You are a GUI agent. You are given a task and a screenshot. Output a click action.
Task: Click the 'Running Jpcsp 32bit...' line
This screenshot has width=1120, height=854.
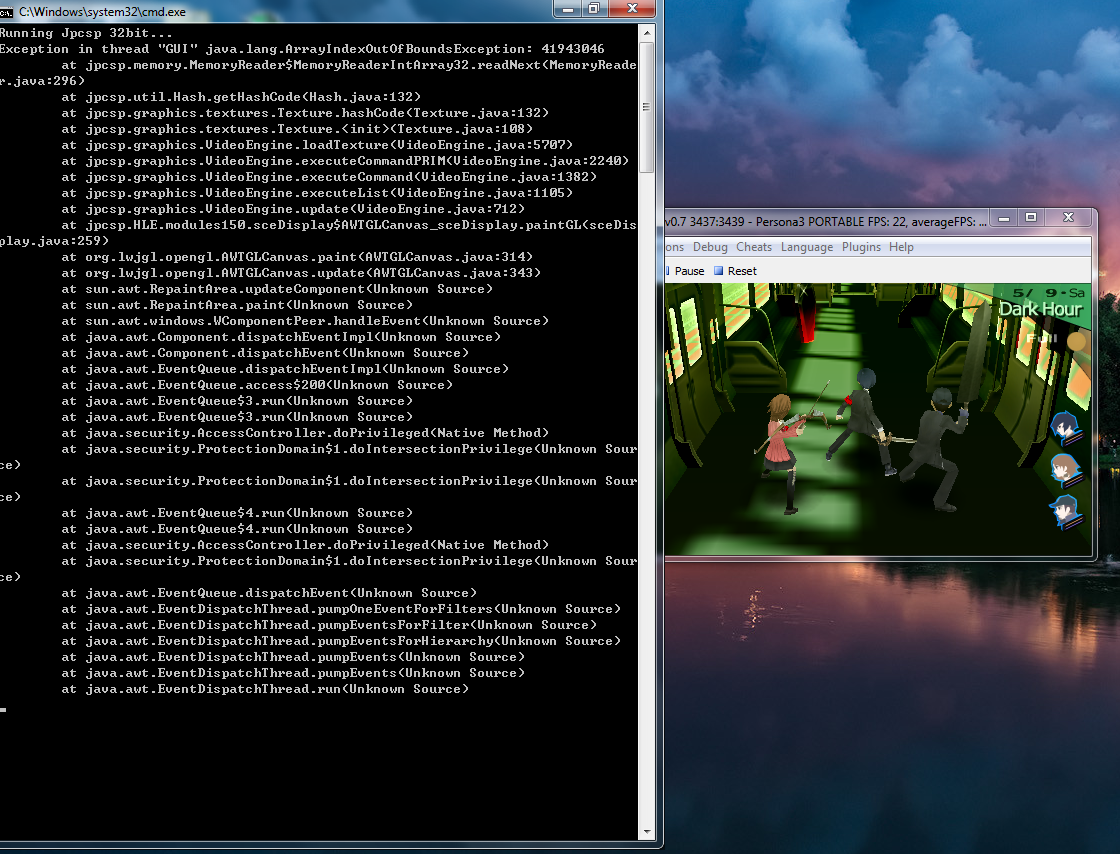(86, 33)
